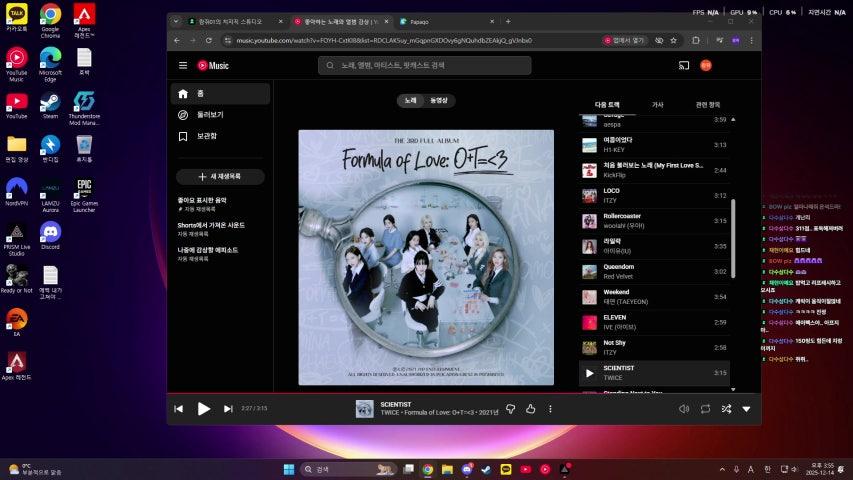The height and width of the screenshot is (480, 853).
Task: Mute using the volume speaker icon
Action: tap(684, 409)
